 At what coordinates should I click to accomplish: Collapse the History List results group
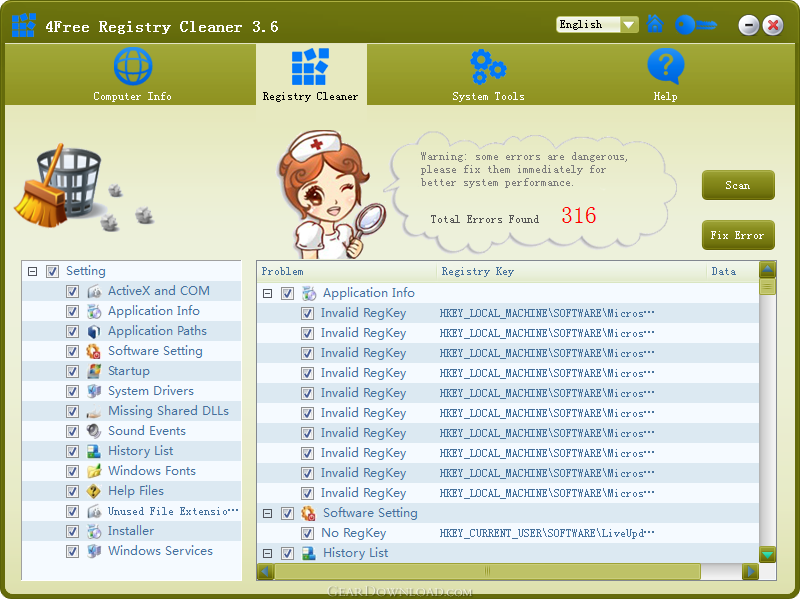tap(267, 554)
